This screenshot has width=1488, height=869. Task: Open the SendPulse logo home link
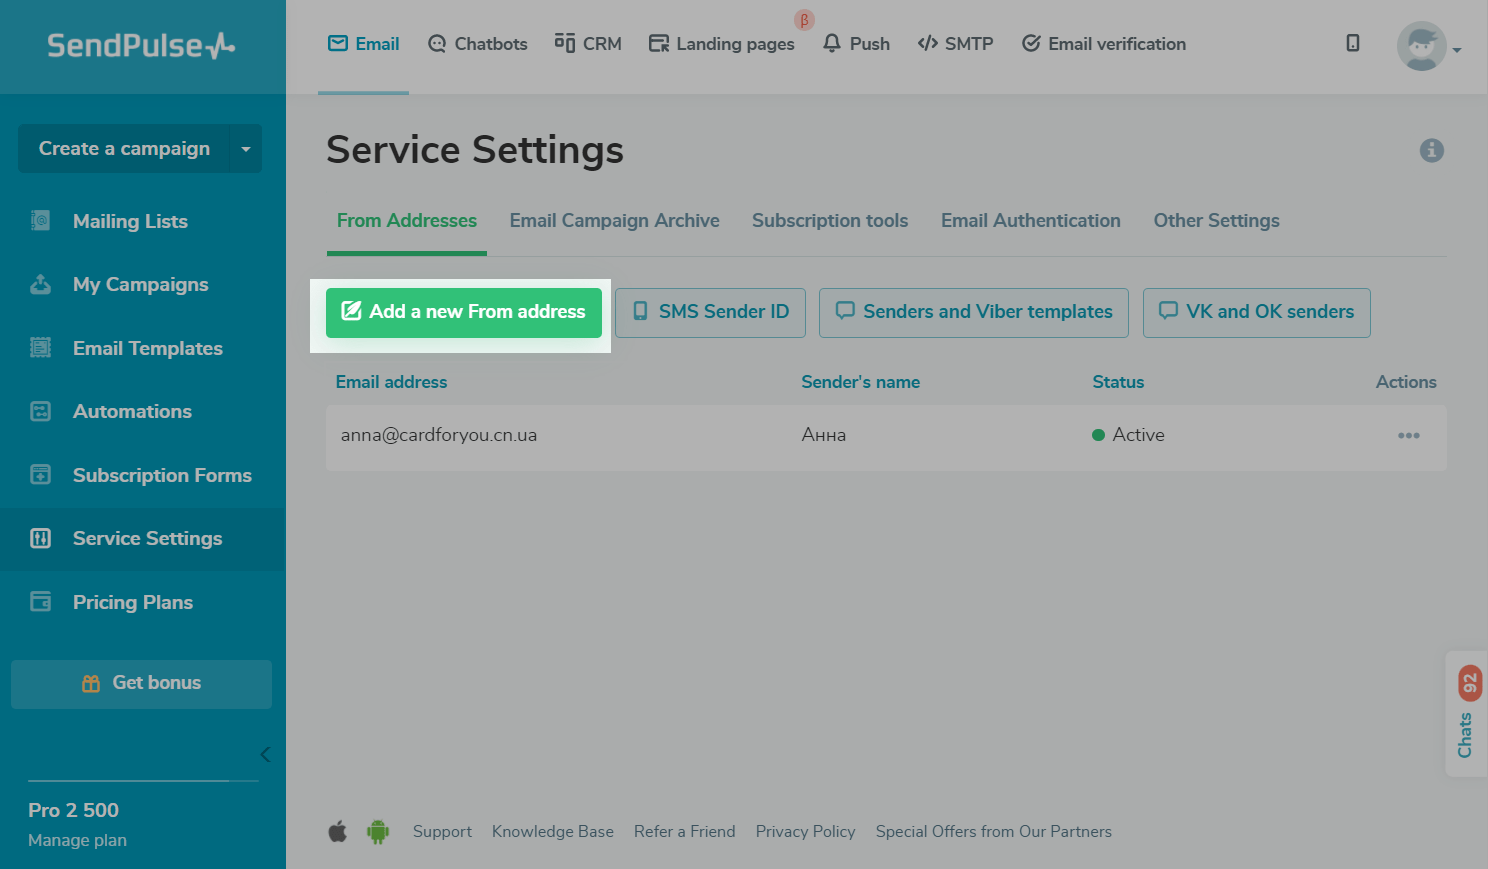coord(141,46)
